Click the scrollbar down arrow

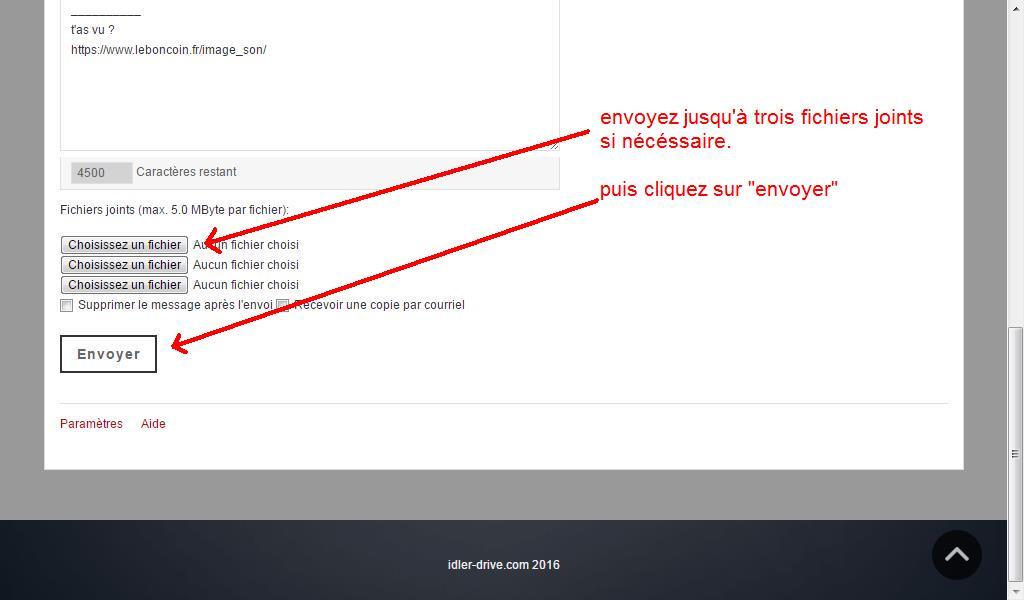tap(1015, 592)
